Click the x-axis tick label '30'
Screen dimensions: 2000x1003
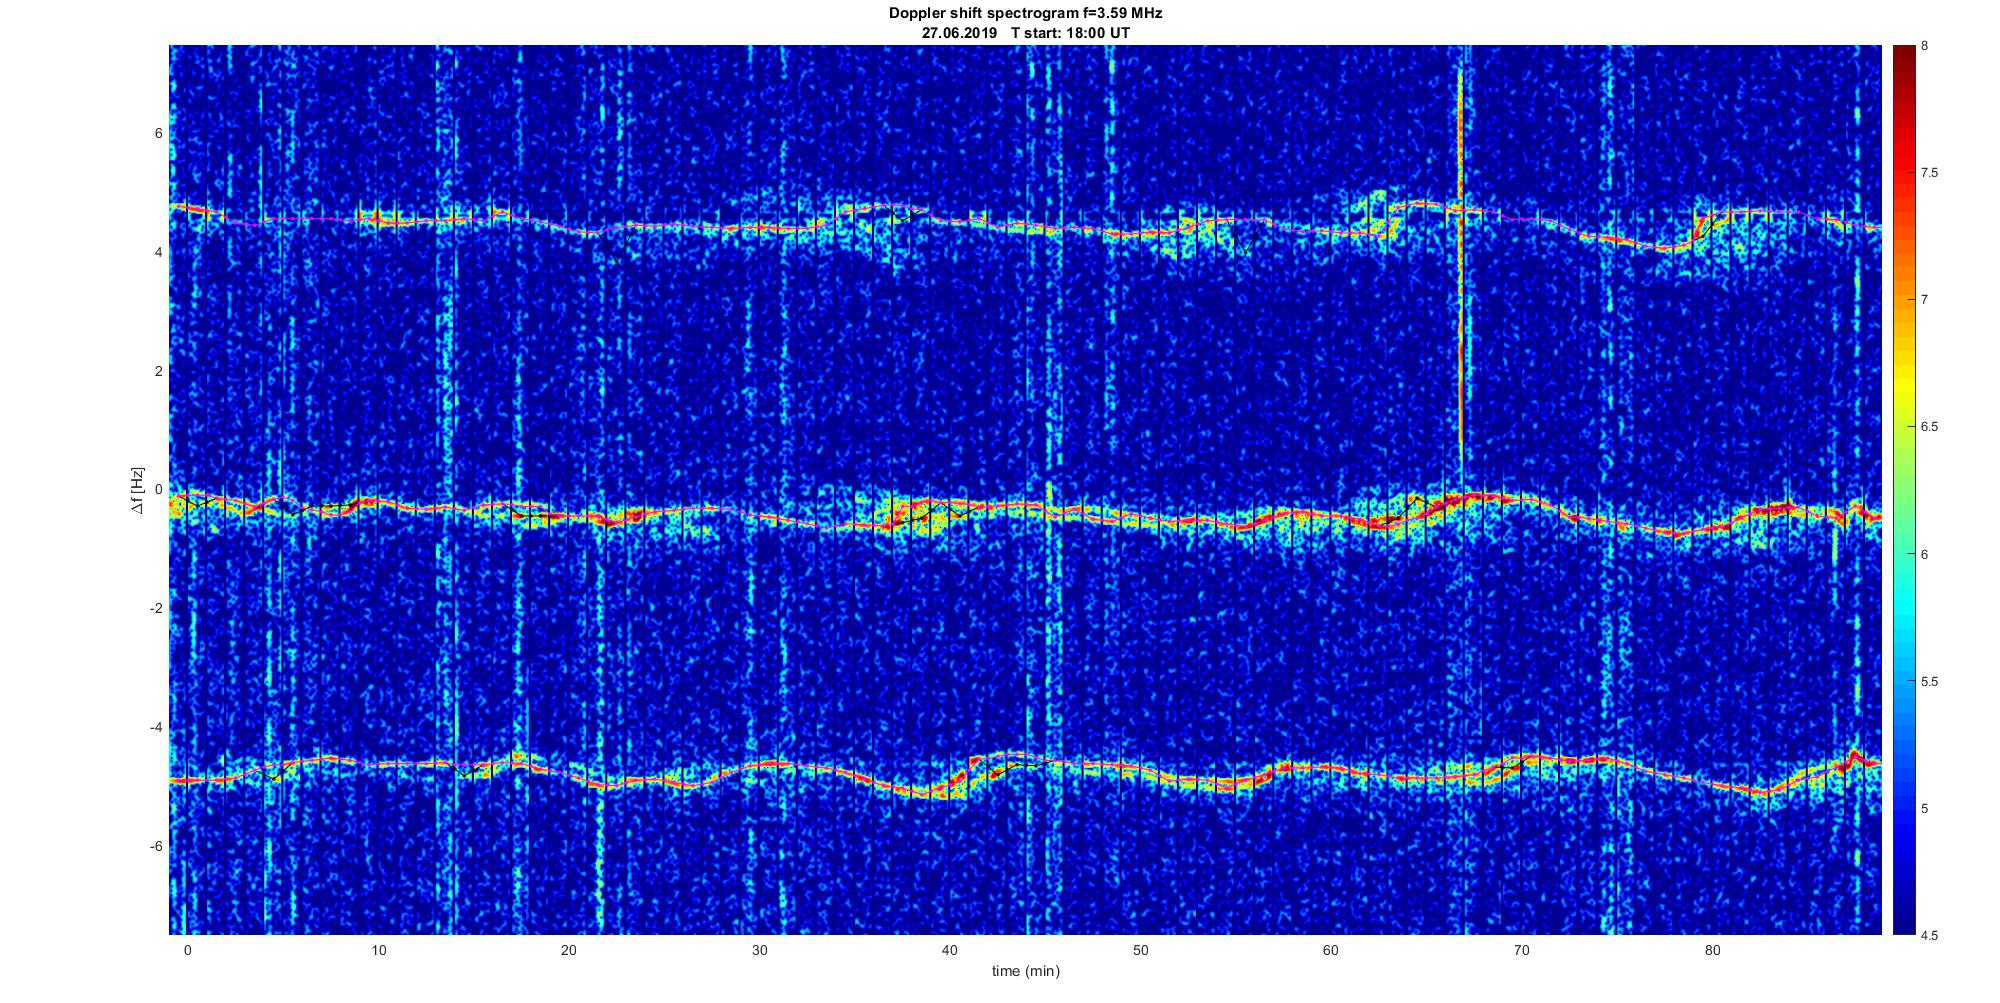tap(759, 950)
